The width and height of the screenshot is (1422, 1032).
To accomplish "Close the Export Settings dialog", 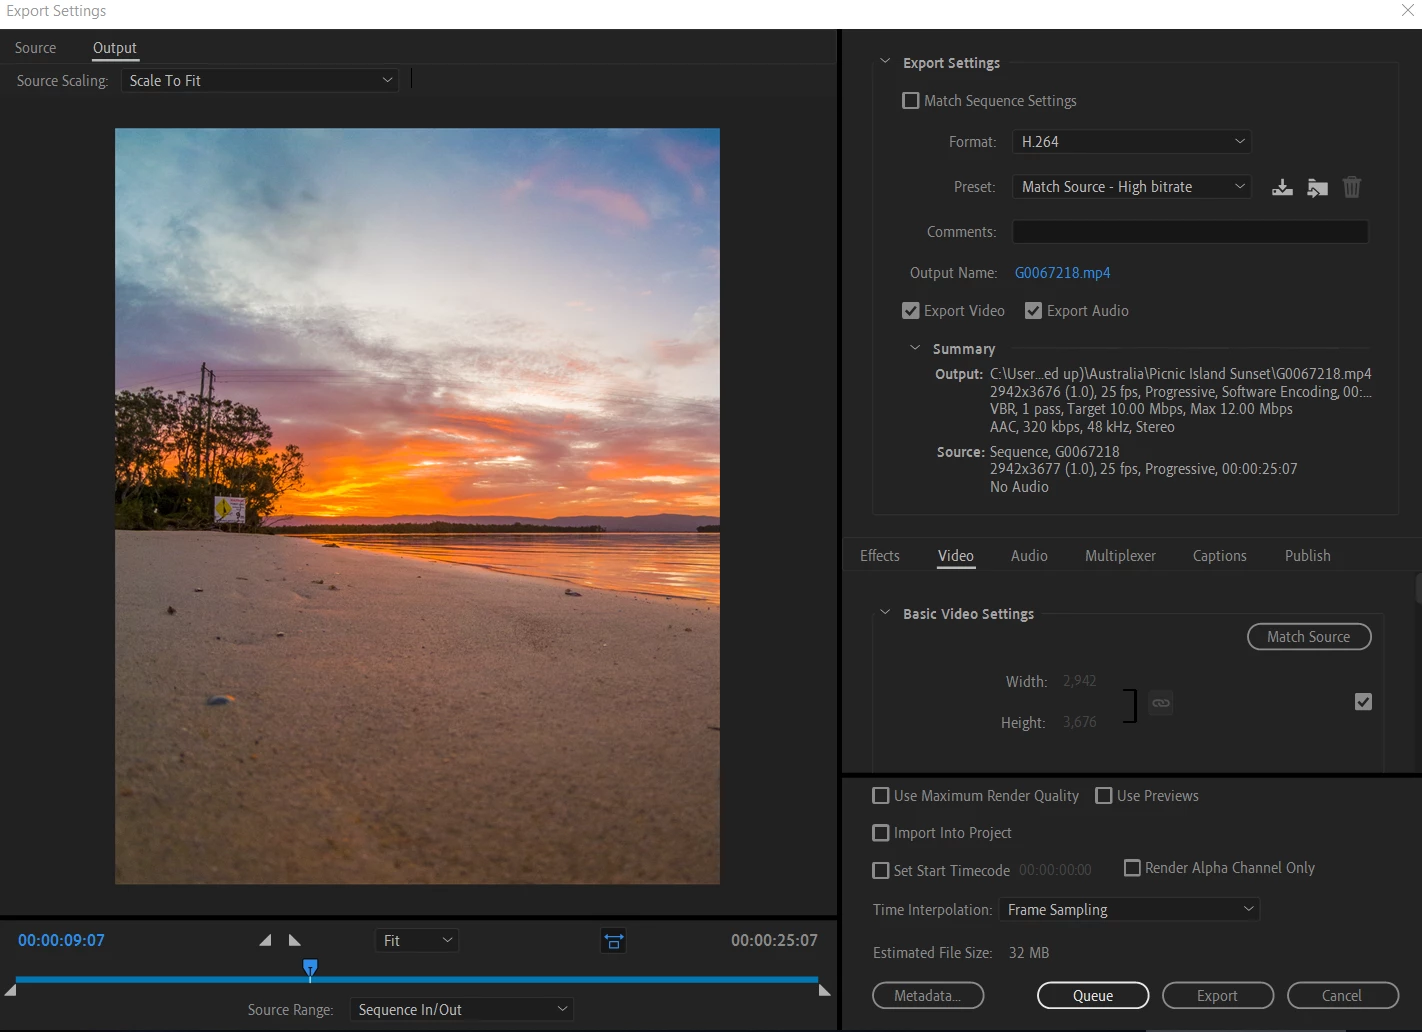I will point(1407,10).
